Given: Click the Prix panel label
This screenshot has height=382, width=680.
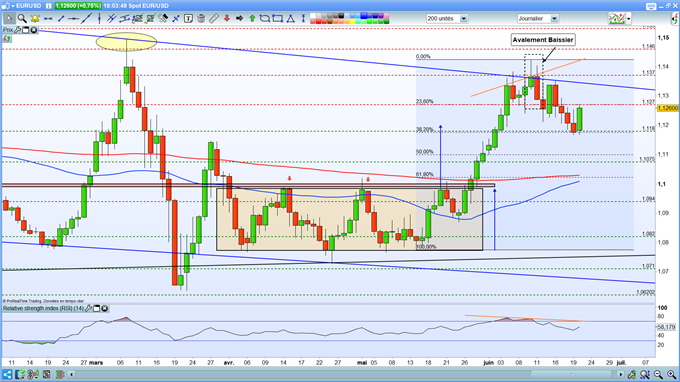Looking at the screenshot, I should pyautogui.click(x=7, y=29).
